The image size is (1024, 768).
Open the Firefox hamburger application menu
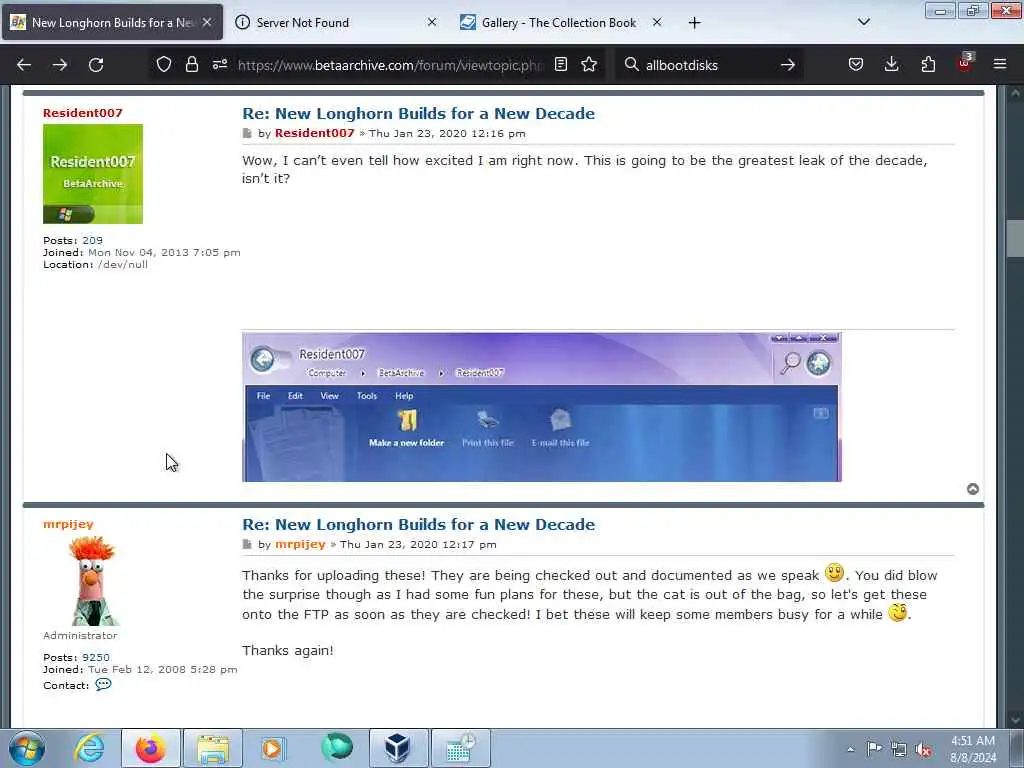click(x=1000, y=64)
